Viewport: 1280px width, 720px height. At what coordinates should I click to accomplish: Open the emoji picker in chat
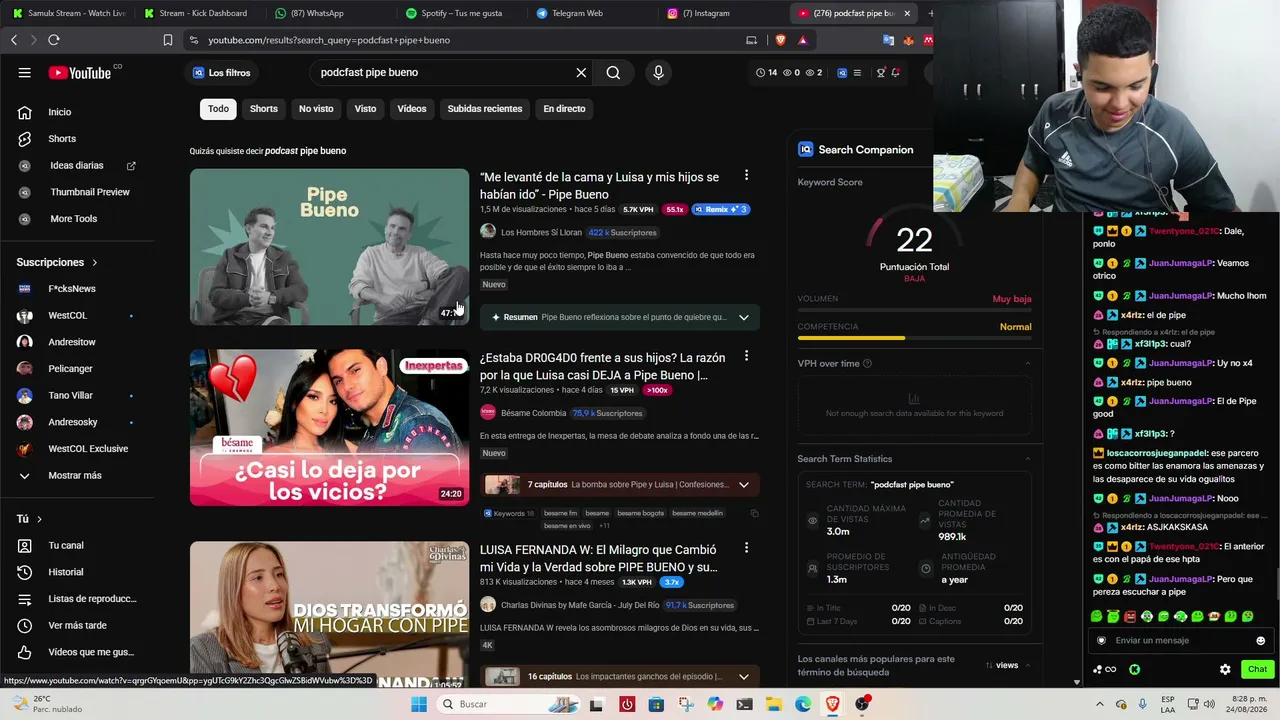[x=1260, y=641]
